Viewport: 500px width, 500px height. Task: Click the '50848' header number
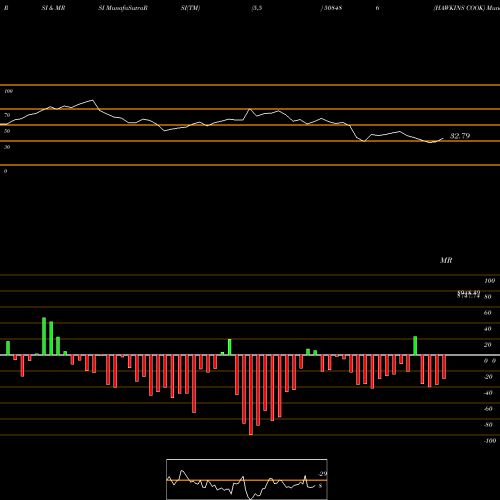coord(333,8)
